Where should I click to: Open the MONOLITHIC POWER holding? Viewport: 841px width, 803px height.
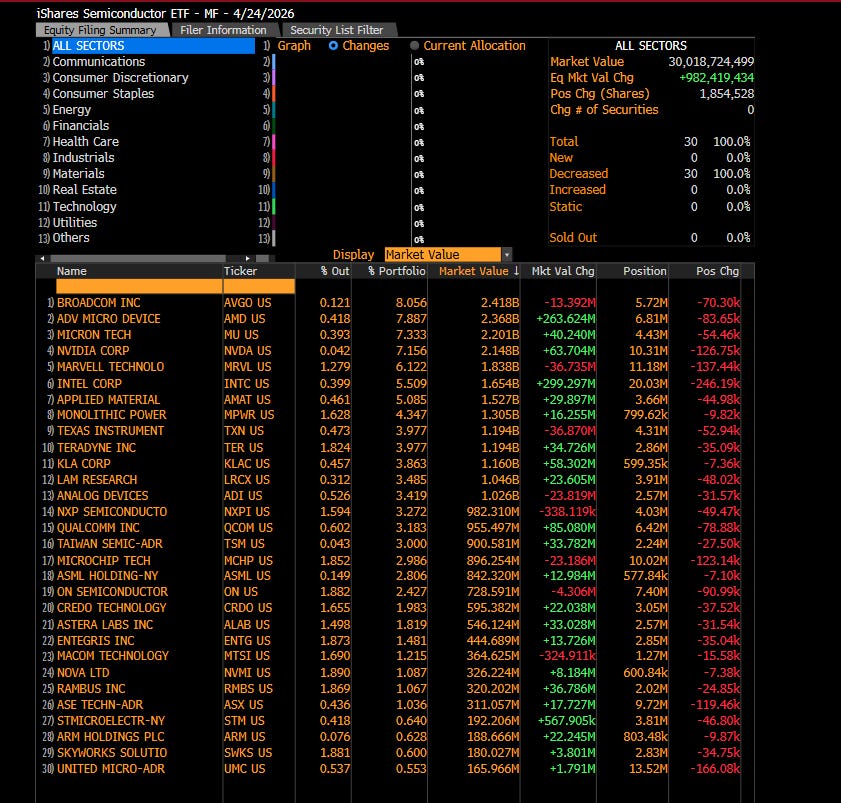pyautogui.click(x=112, y=415)
